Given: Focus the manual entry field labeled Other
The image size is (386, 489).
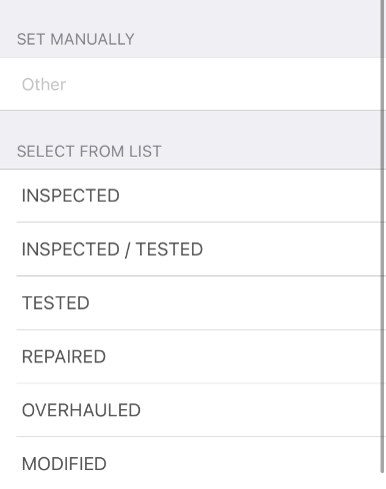Looking at the screenshot, I should pyautogui.click(x=191, y=84).
